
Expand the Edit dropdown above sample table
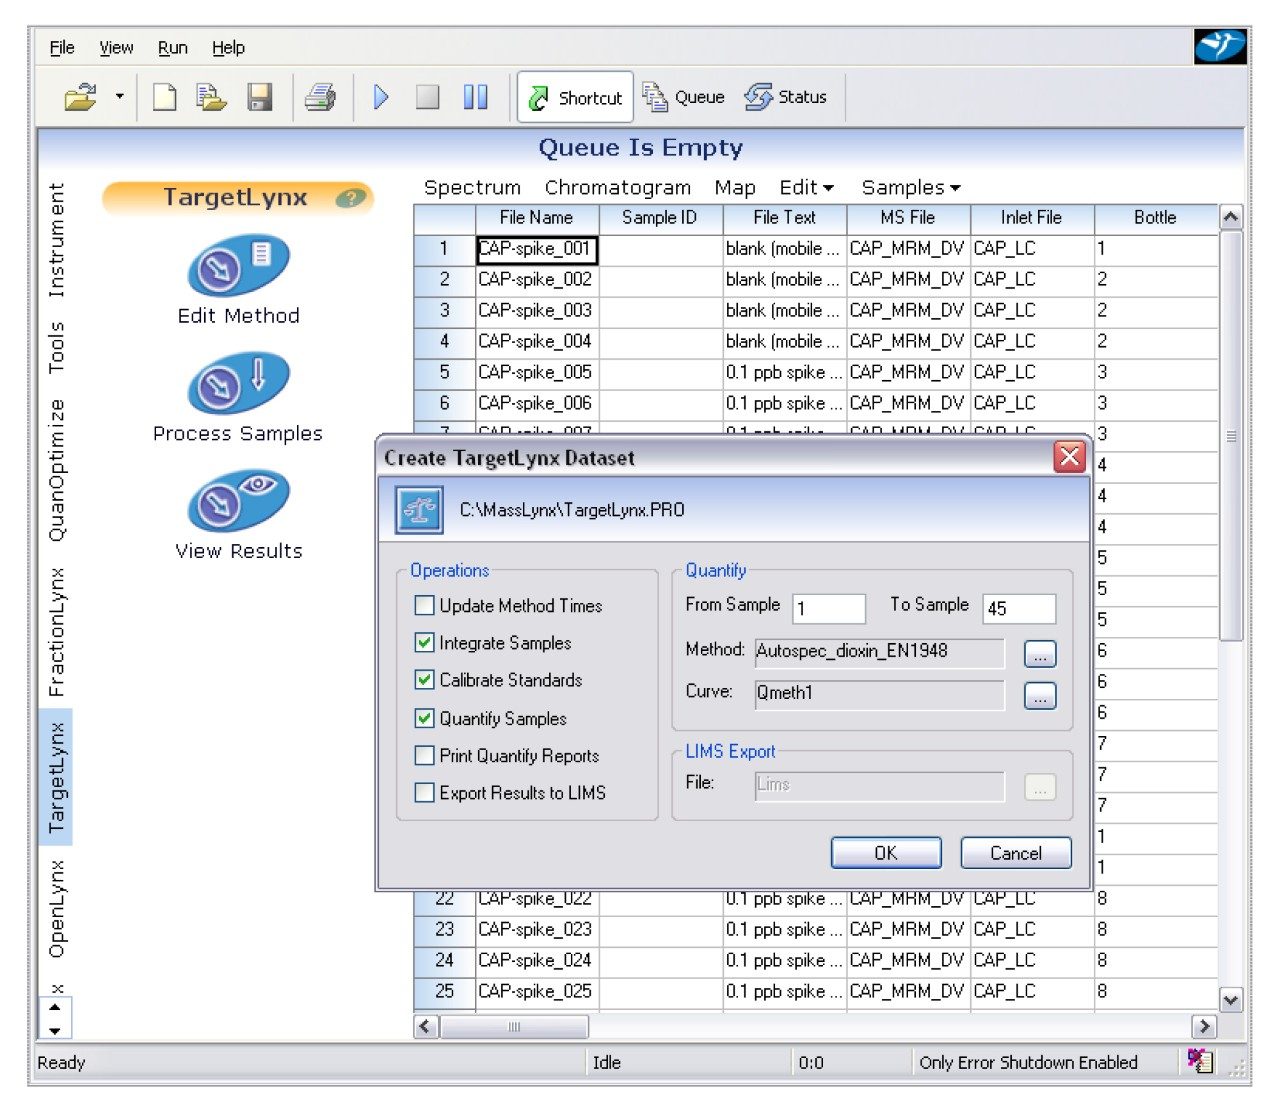(x=806, y=188)
